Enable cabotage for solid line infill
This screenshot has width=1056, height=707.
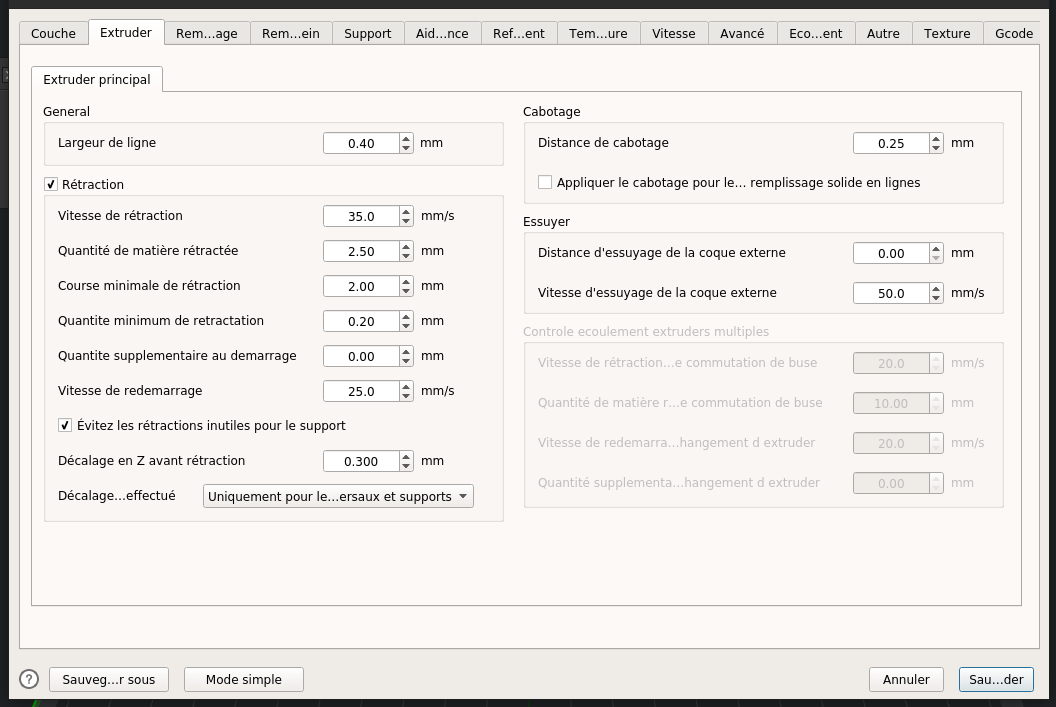click(545, 182)
